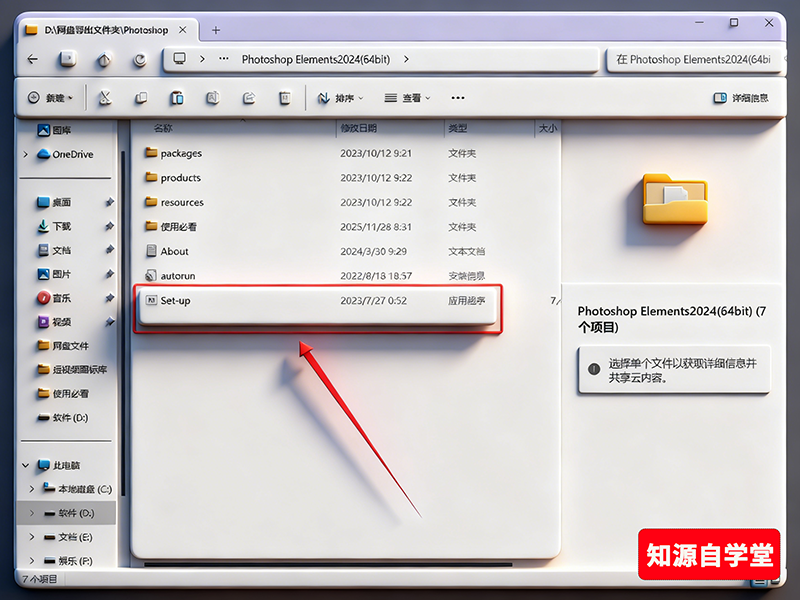Click the Paste clipboard icon

coord(177,98)
